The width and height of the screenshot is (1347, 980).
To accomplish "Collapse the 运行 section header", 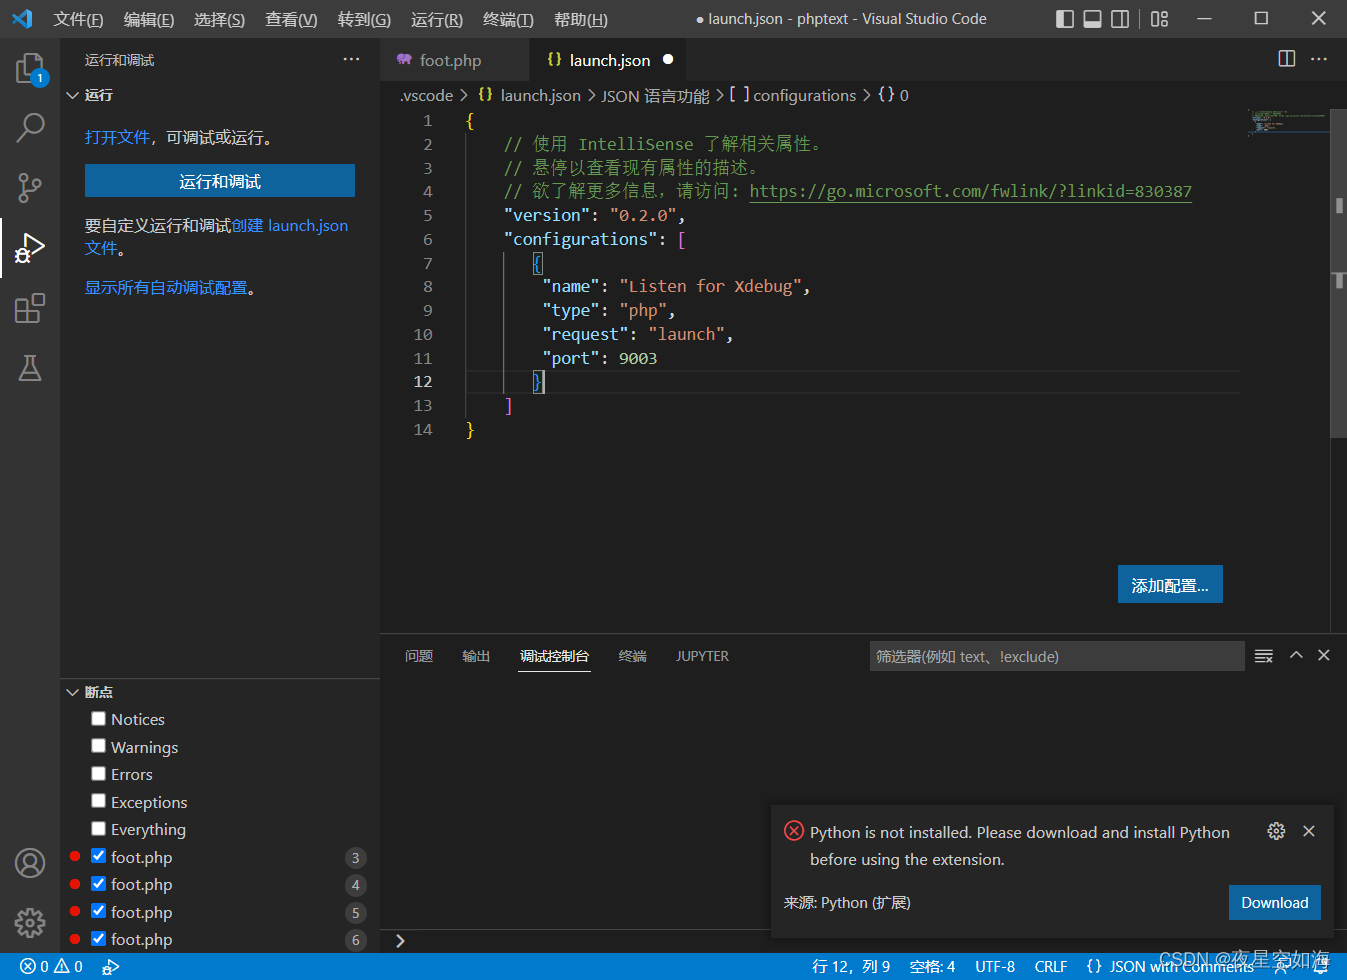I will pos(98,95).
